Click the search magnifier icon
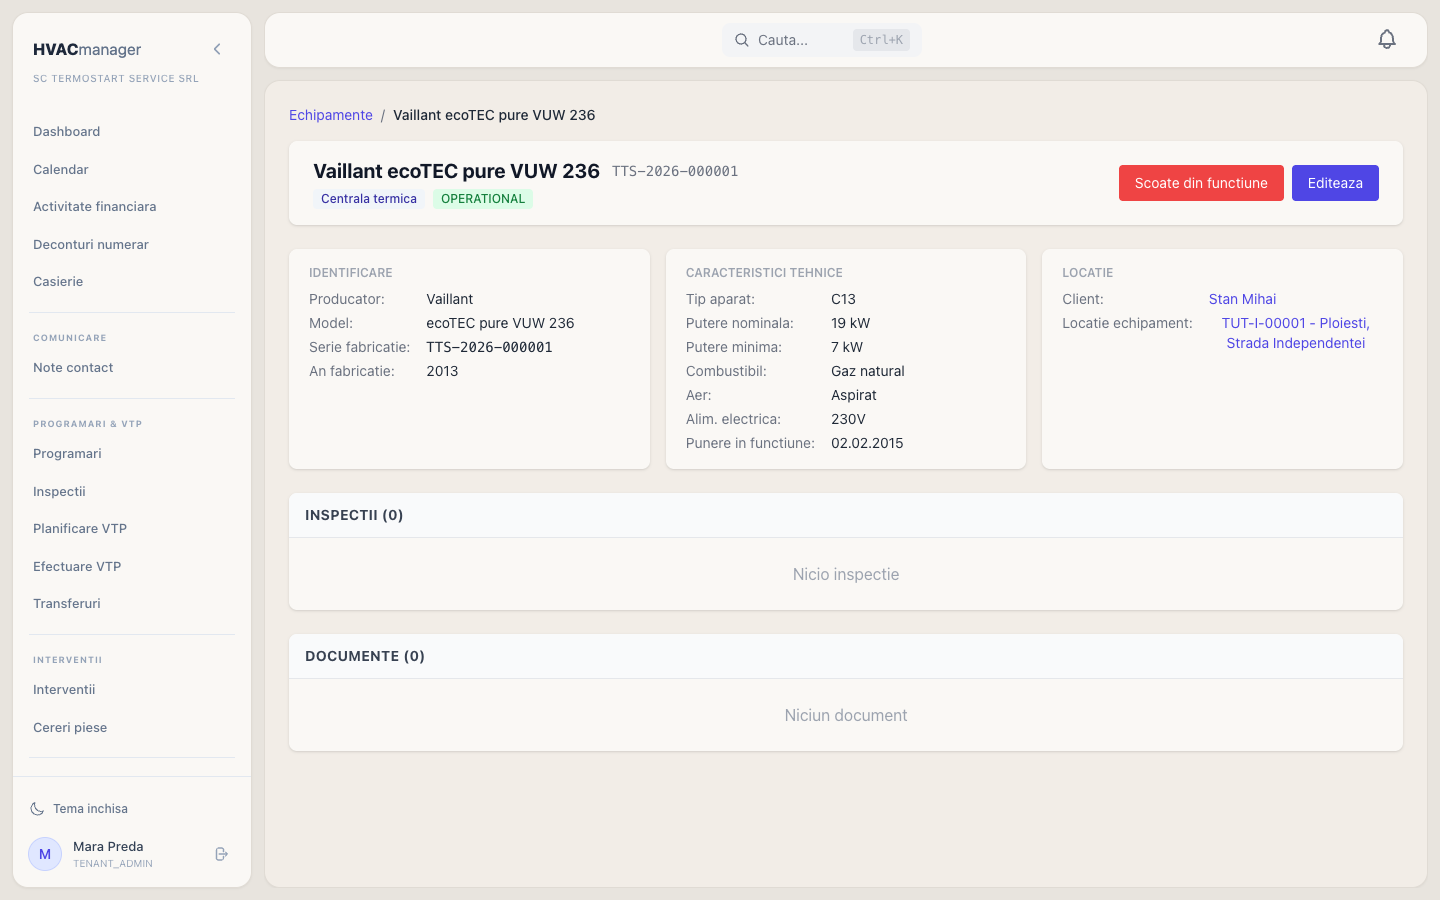Viewport: 1440px width, 900px height. [742, 40]
